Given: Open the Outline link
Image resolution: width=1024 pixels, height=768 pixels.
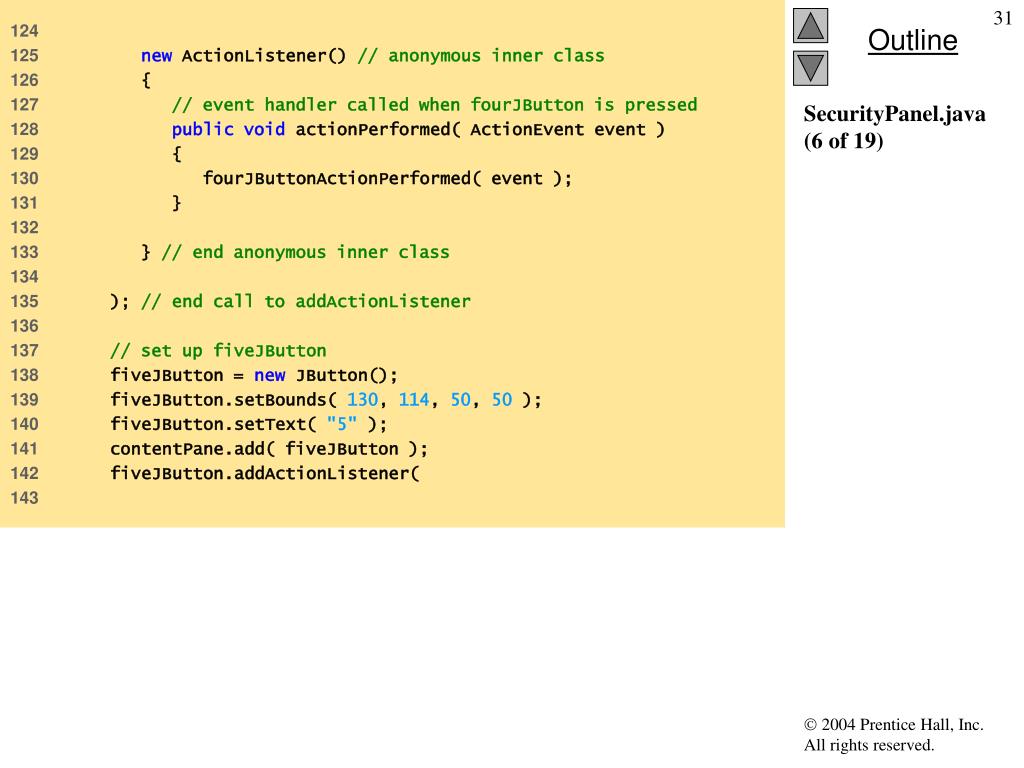Looking at the screenshot, I should click(912, 40).
